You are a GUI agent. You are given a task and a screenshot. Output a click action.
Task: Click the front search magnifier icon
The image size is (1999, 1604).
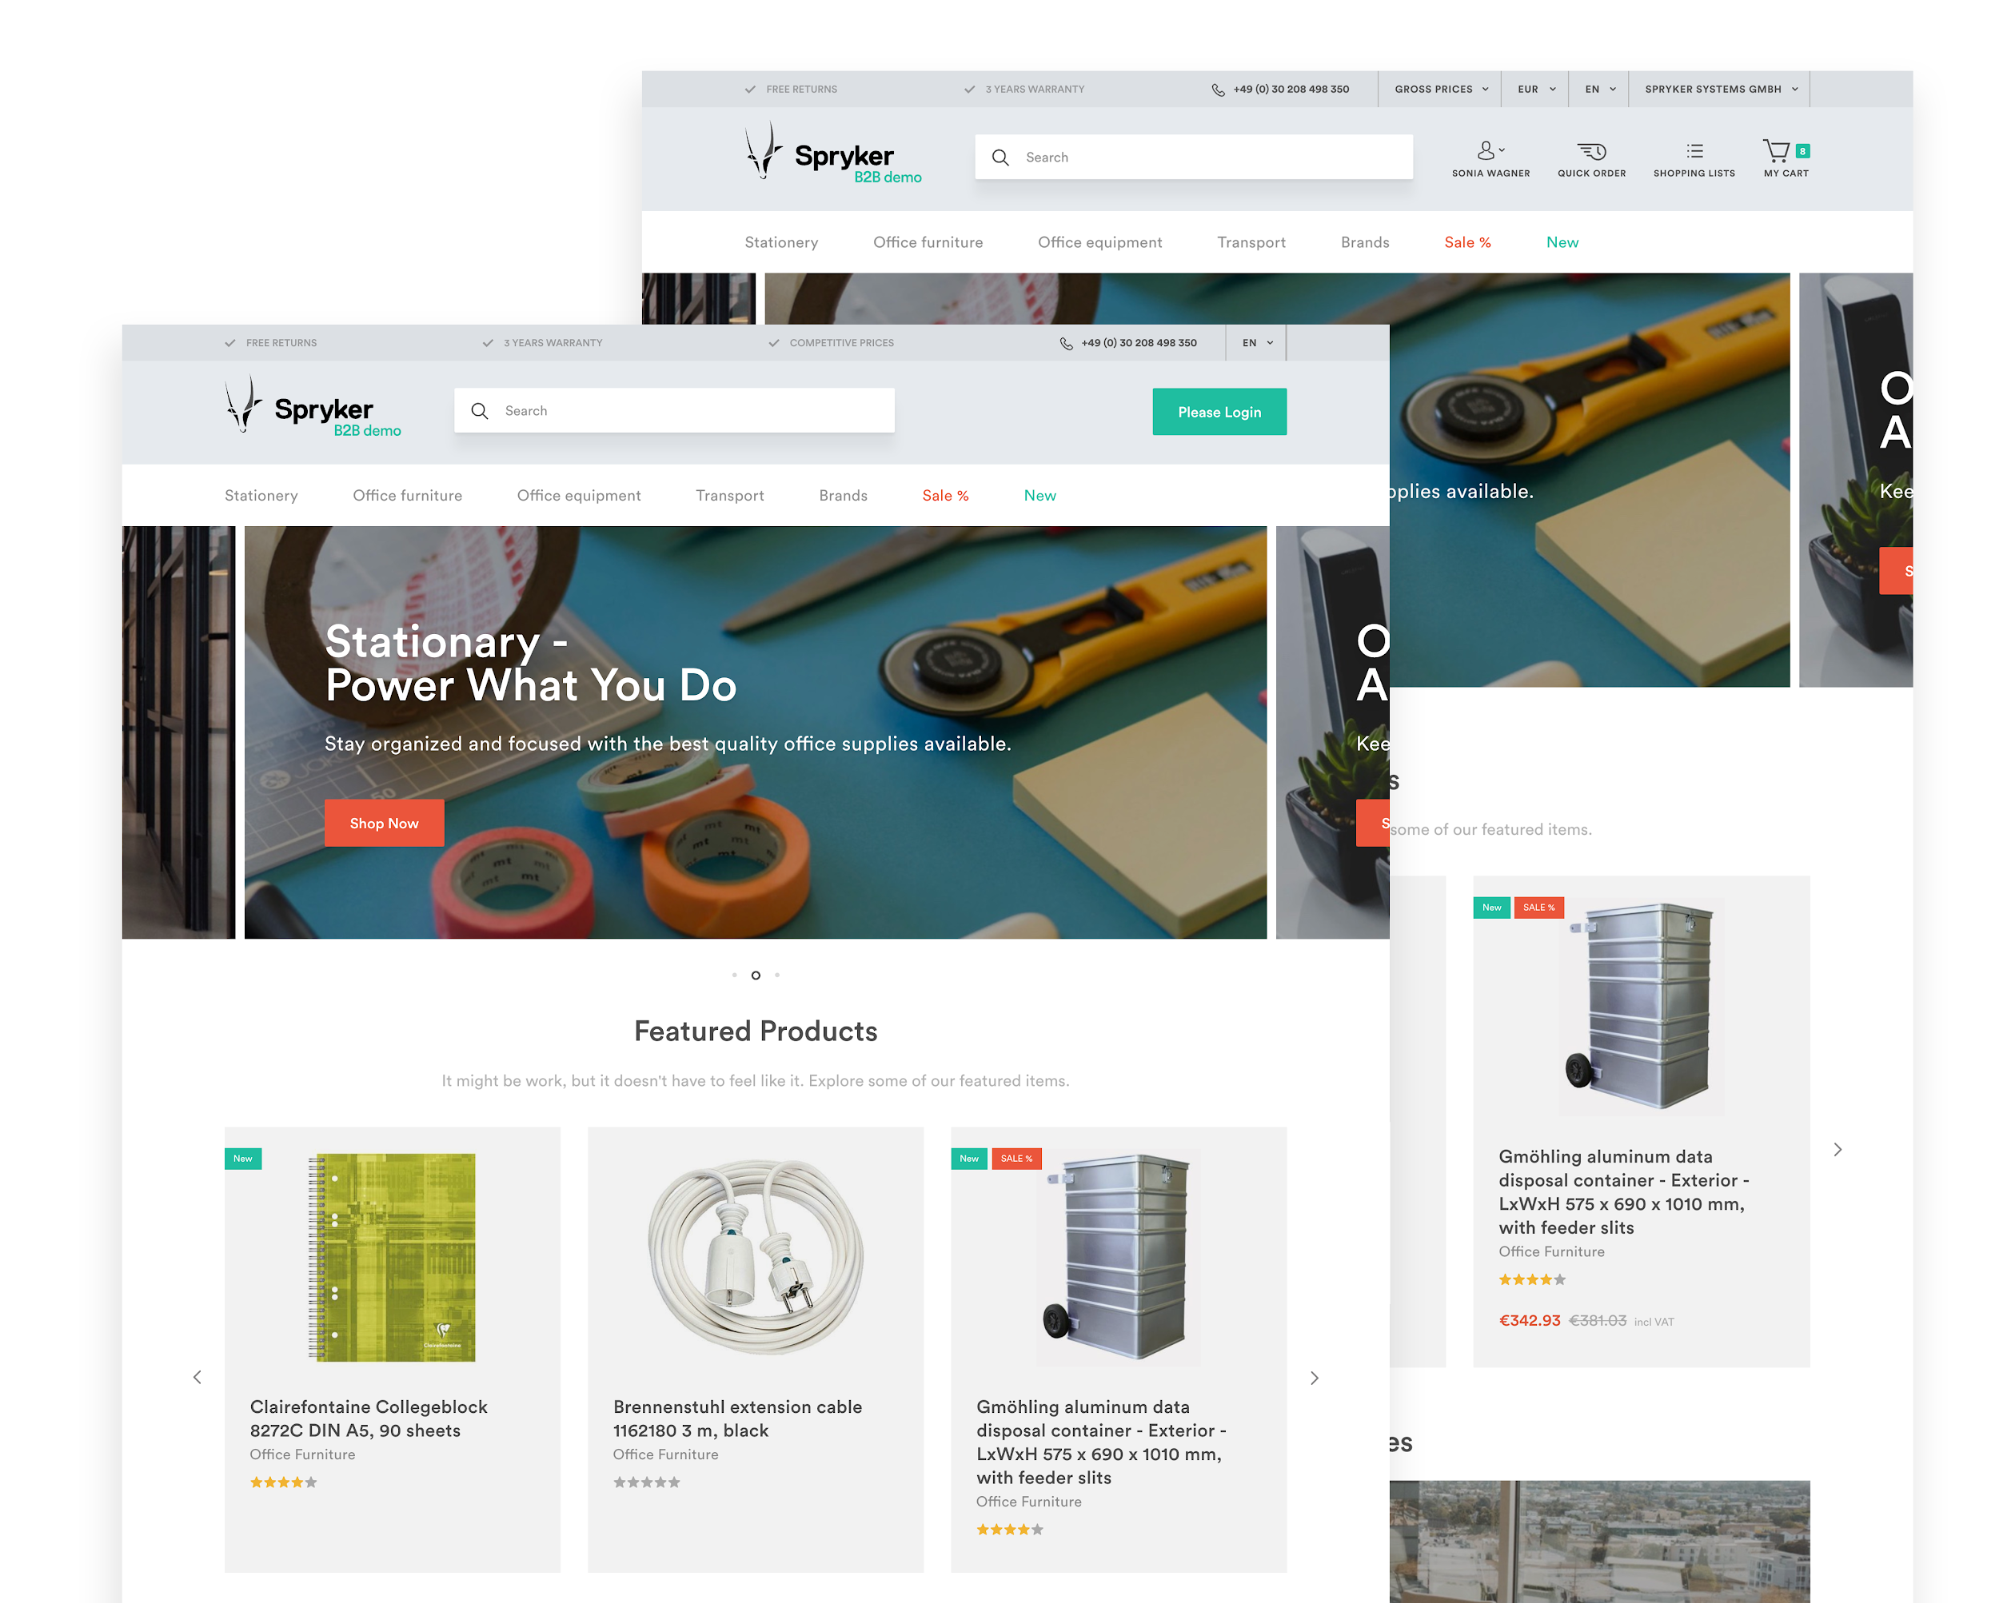480,411
